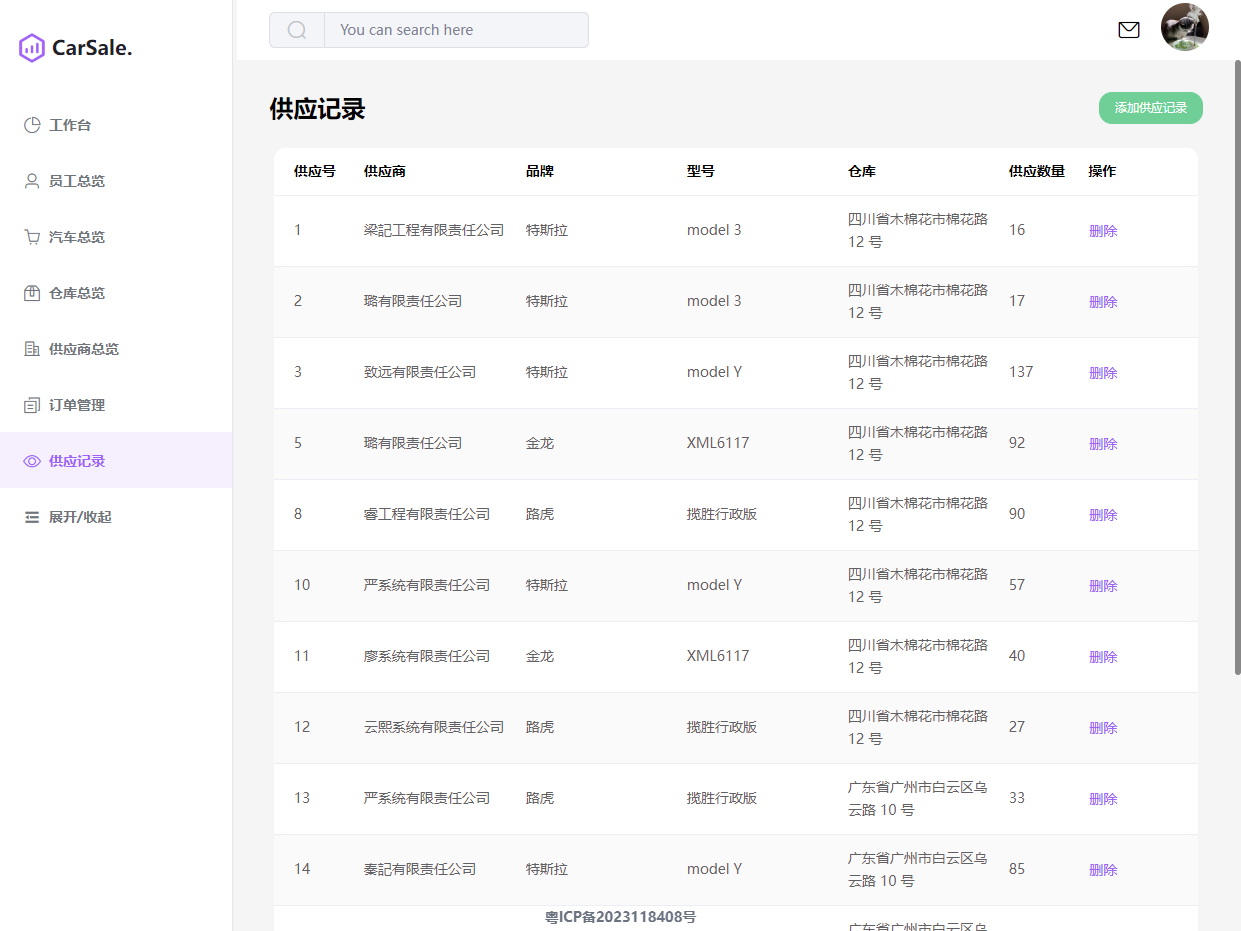The height and width of the screenshot is (931, 1241).
Task: Click the 供应数量 column header
Action: (x=1037, y=172)
